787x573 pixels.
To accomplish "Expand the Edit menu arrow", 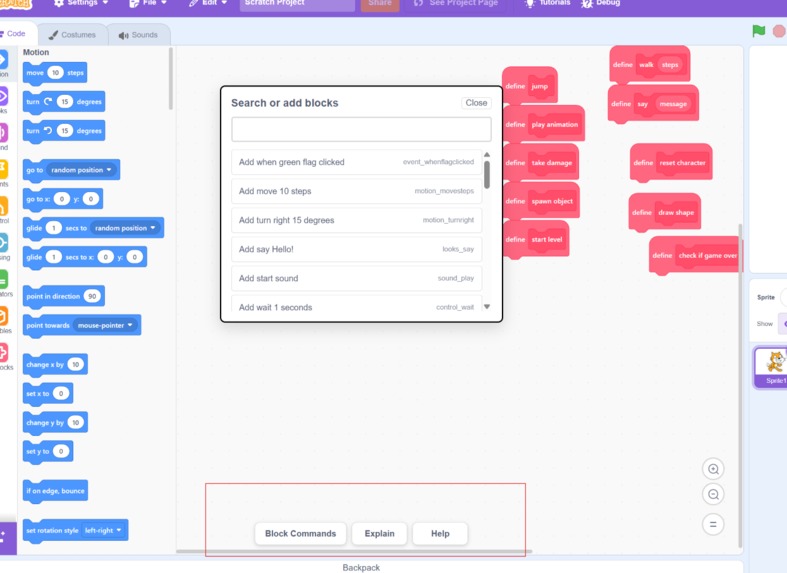I will [224, 3].
